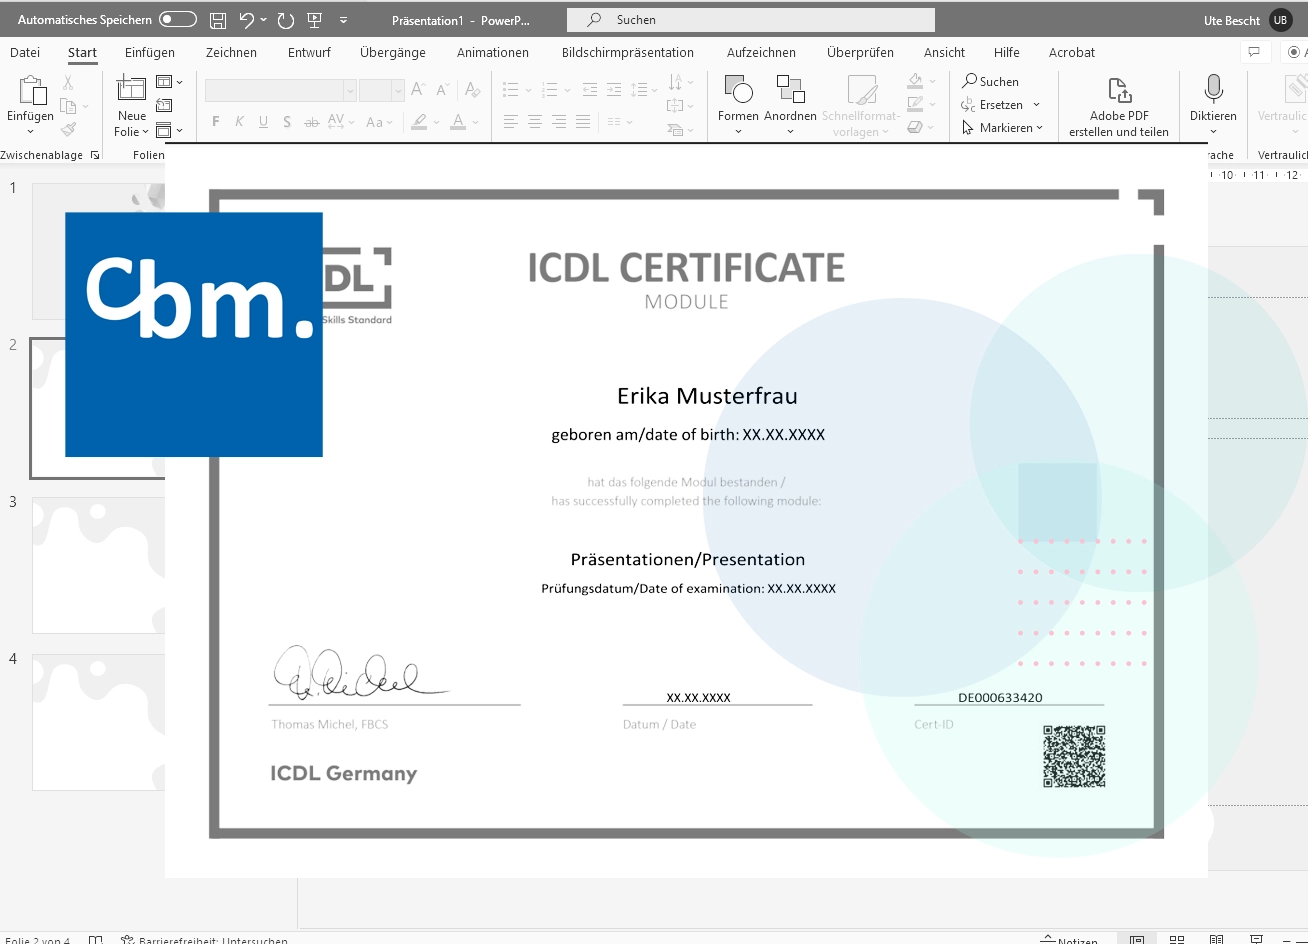Redo the last action
The width and height of the screenshot is (1308, 944).
[x=286, y=20]
